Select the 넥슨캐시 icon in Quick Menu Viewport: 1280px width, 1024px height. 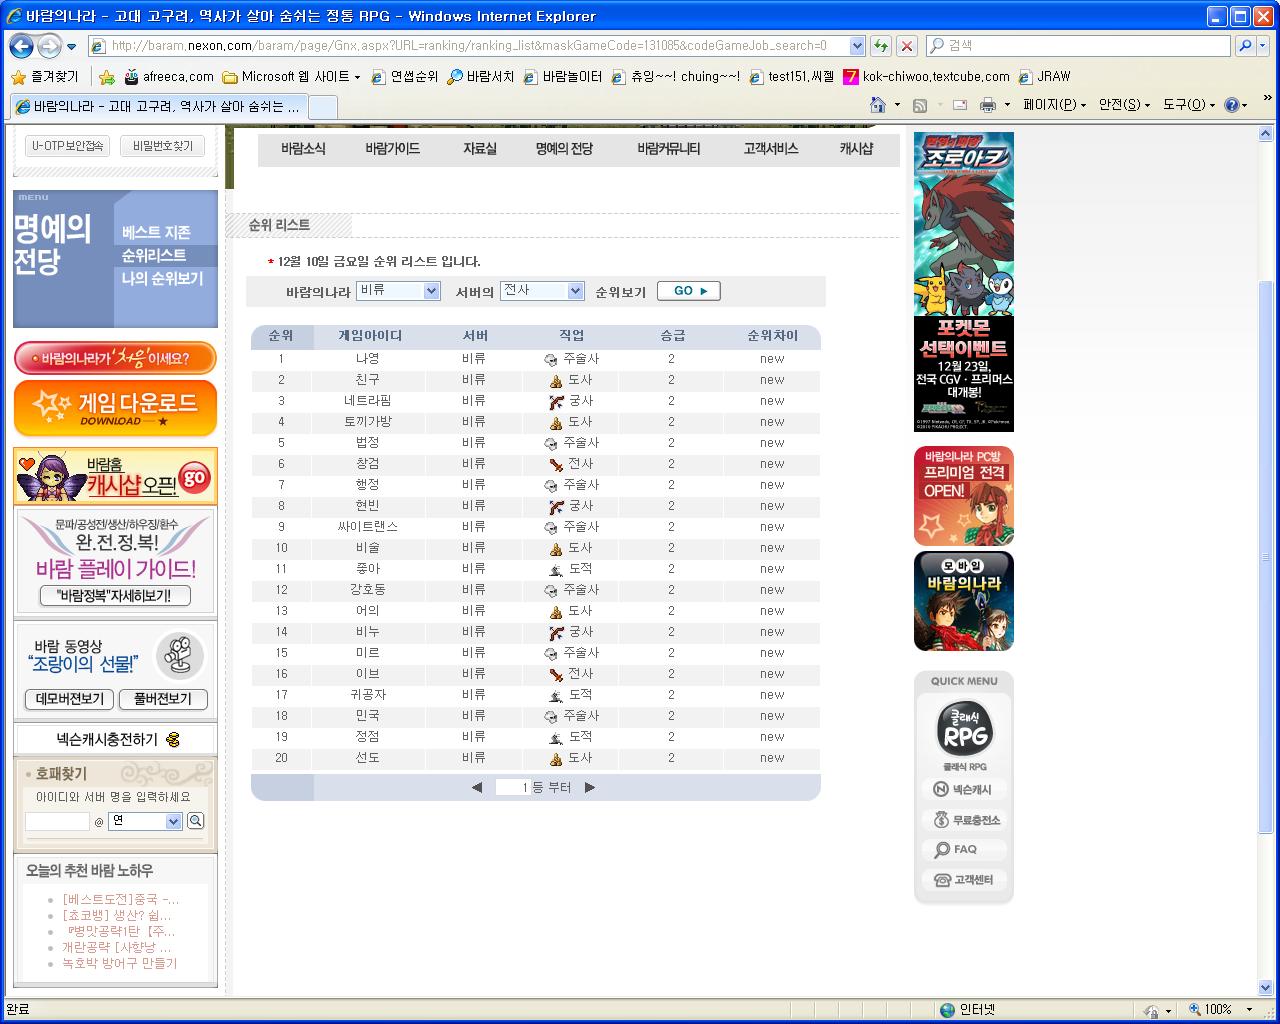pyautogui.click(x=963, y=789)
